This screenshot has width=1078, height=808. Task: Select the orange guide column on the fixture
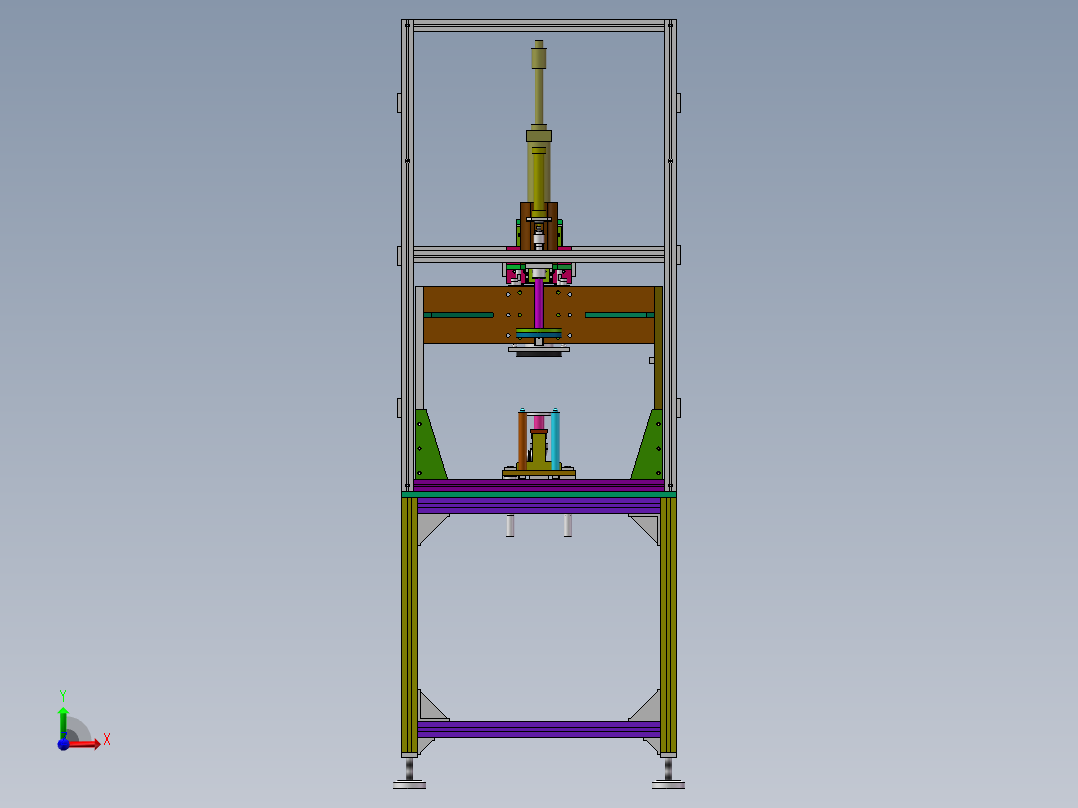(x=522, y=440)
